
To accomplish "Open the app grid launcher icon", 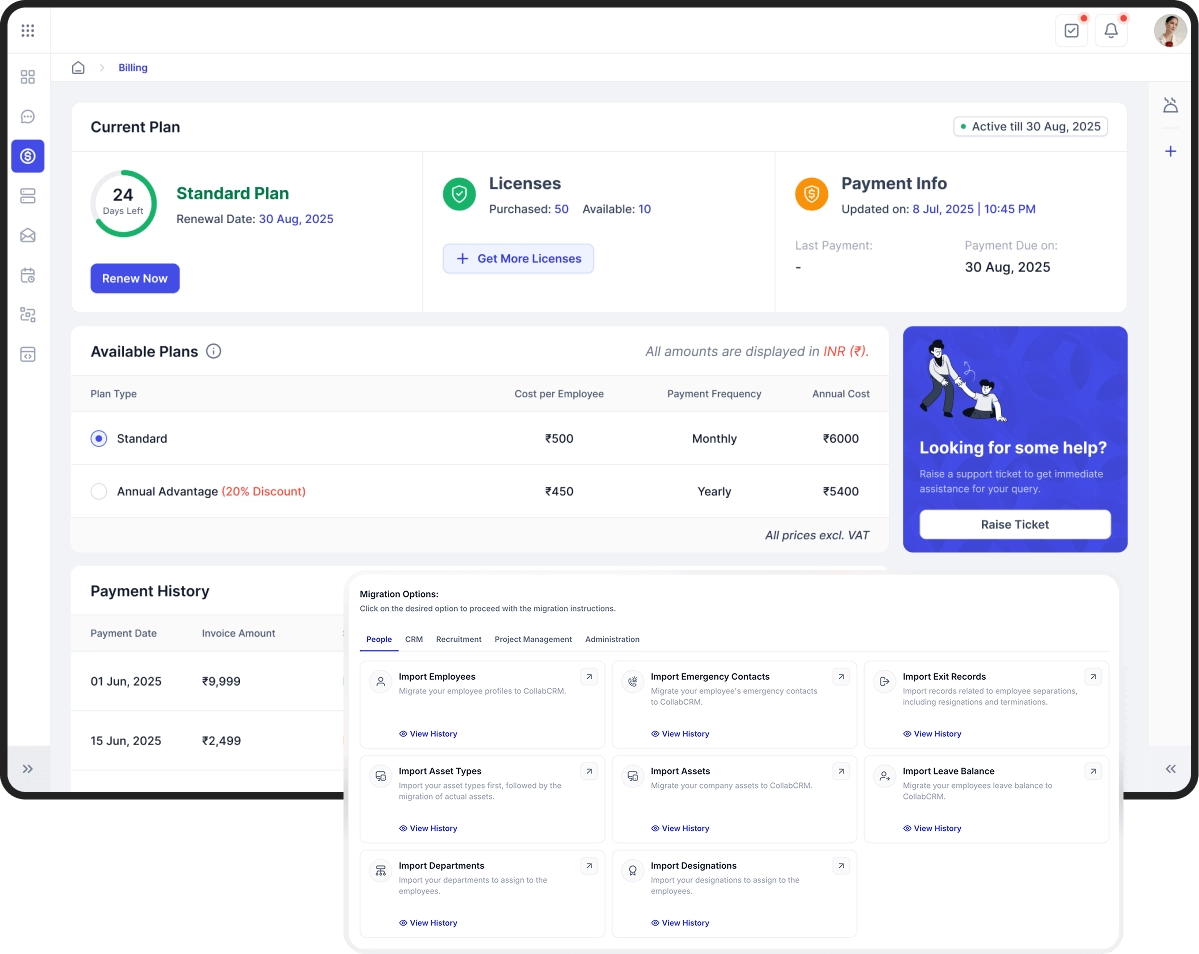I will (28, 31).
